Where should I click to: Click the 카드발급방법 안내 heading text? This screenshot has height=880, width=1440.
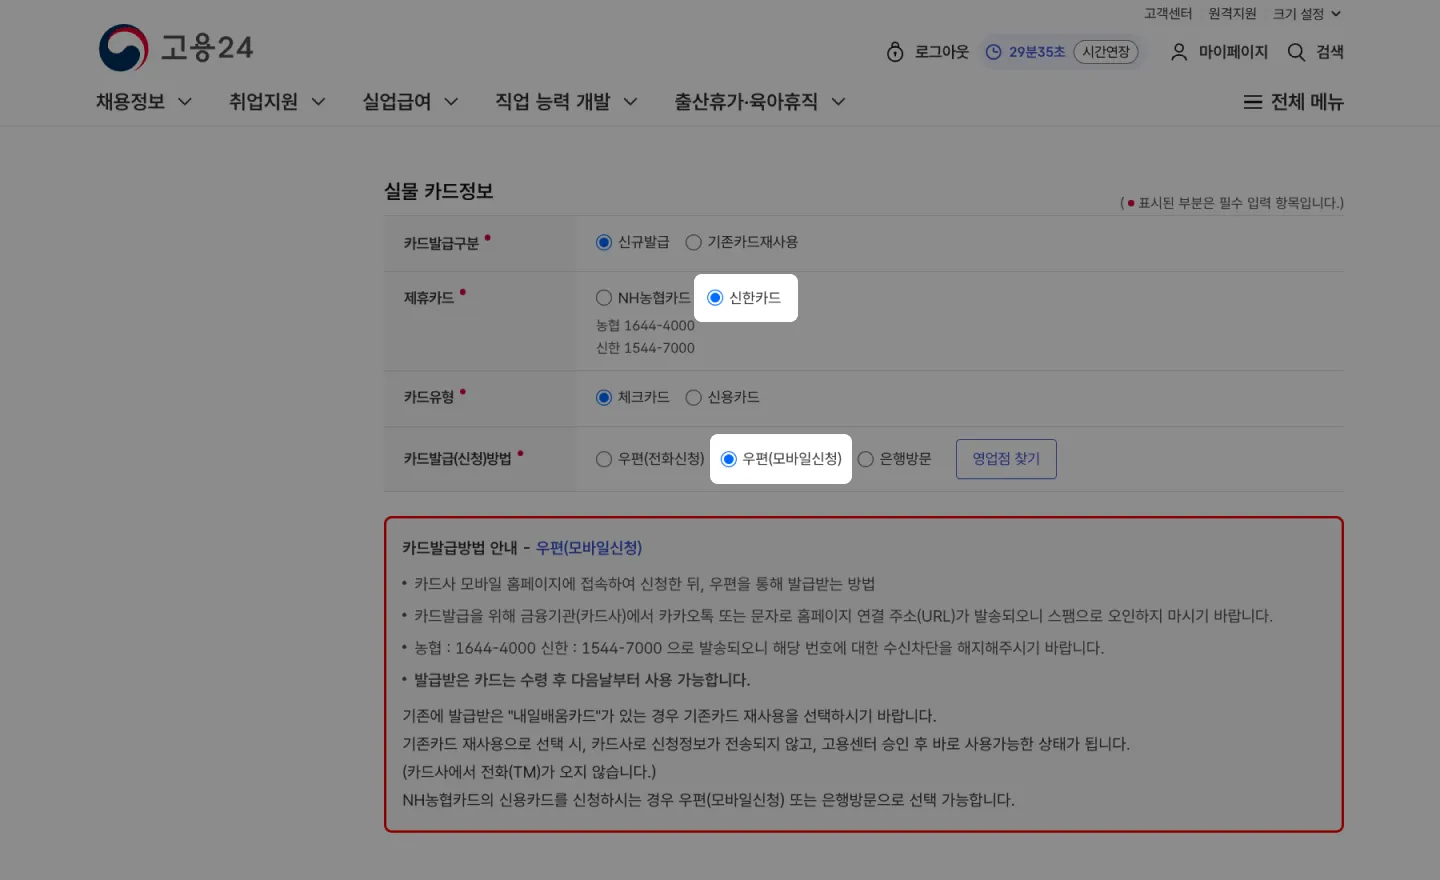(460, 548)
